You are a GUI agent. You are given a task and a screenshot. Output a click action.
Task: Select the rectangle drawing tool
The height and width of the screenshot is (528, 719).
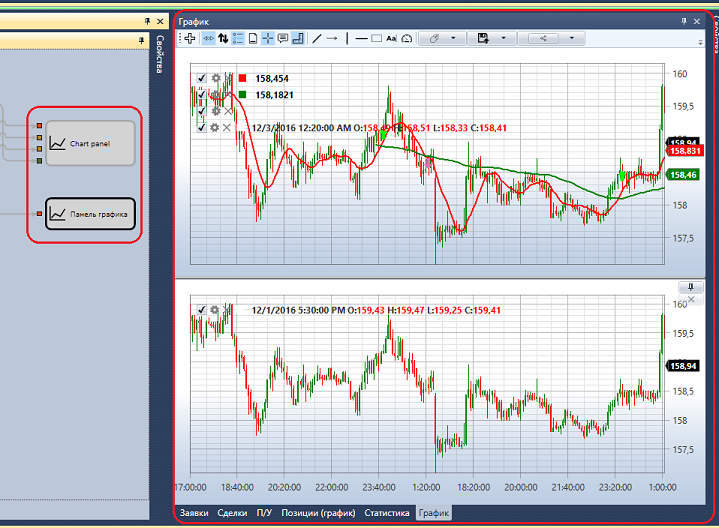click(x=376, y=39)
